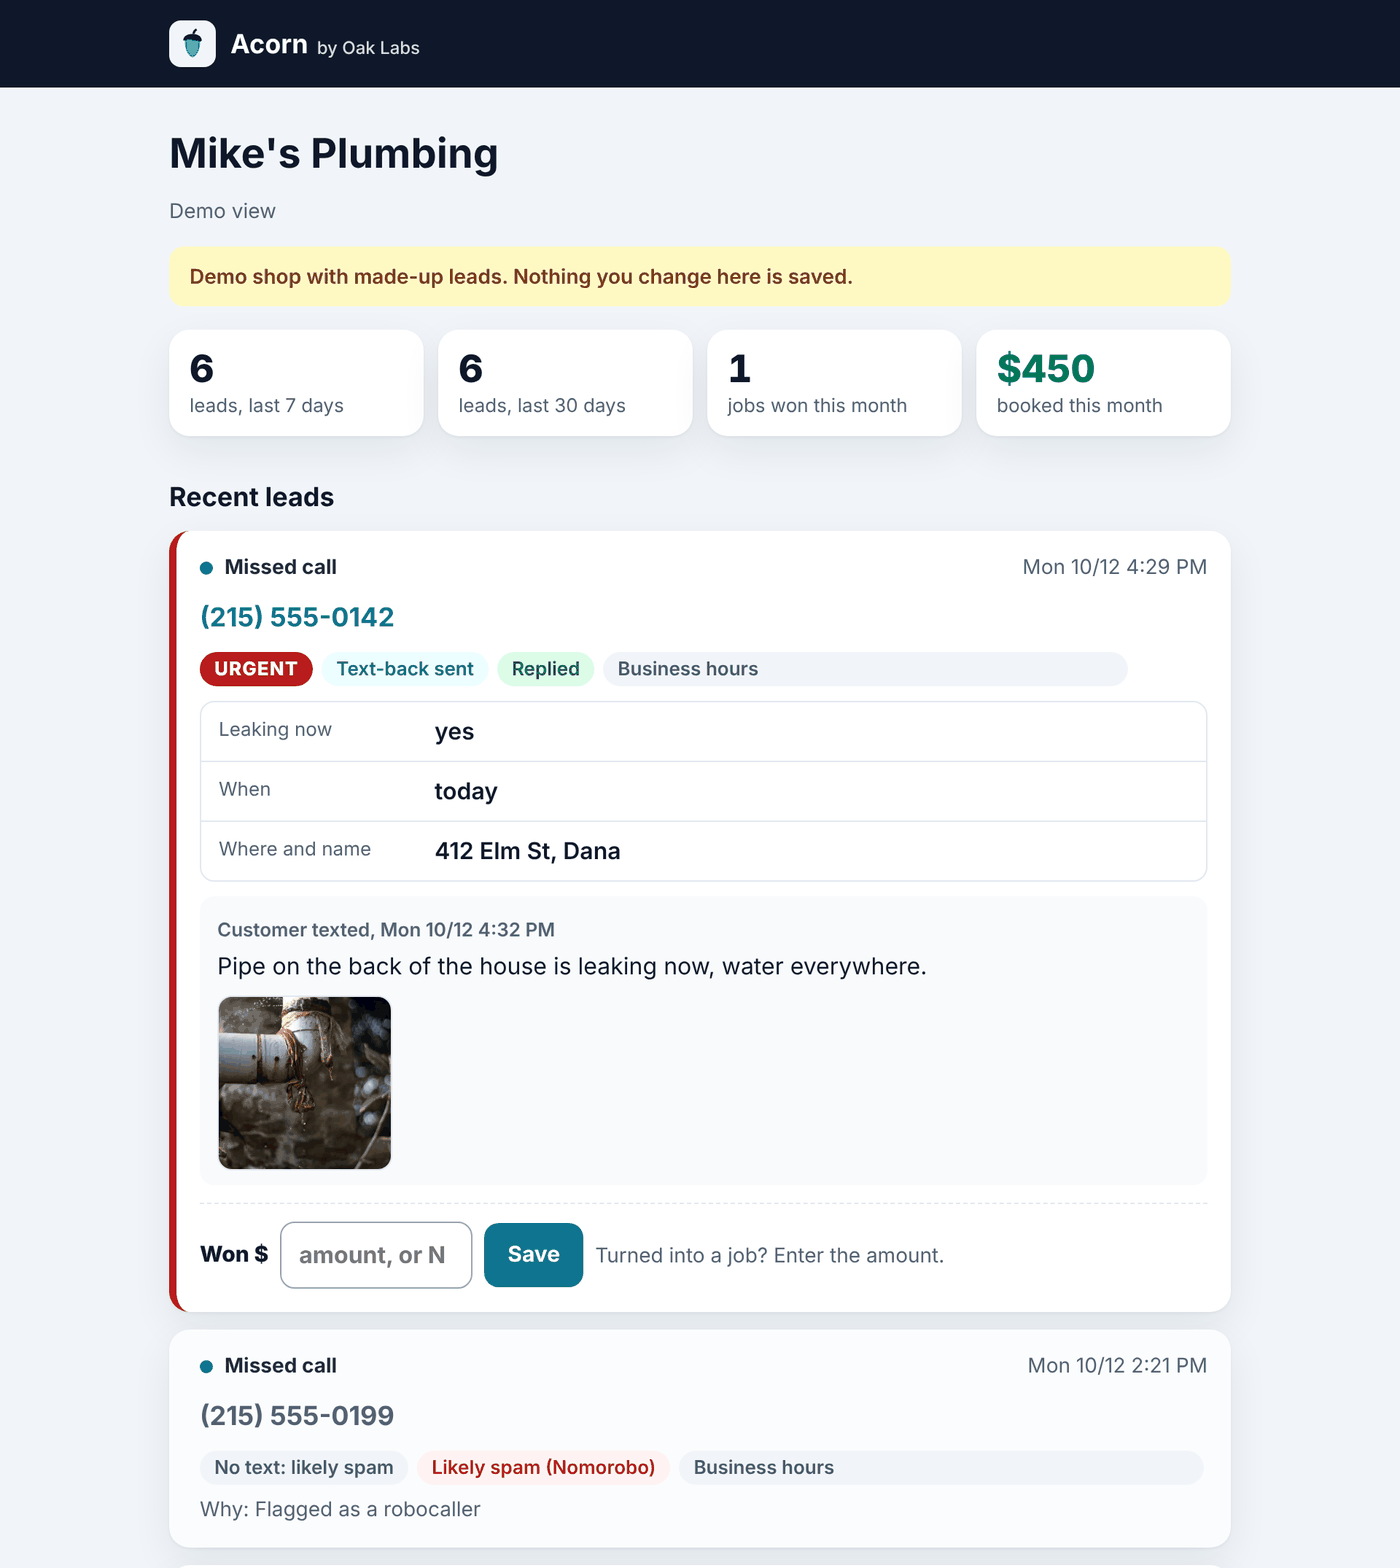Click the teal dot on the 2:21 PM lead
Image resolution: width=1400 pixels, height=1568 pixels.
click(x=206, y=1367)
